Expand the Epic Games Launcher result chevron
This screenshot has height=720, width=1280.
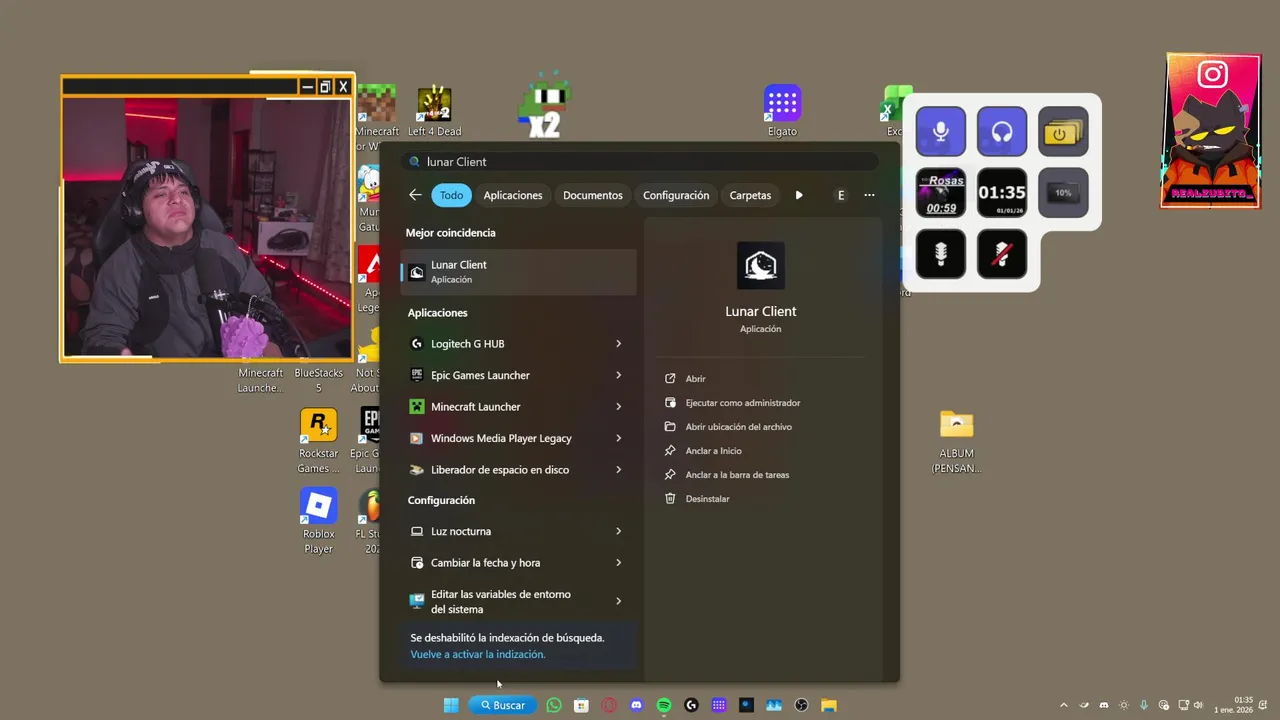(x=618, y=375)
